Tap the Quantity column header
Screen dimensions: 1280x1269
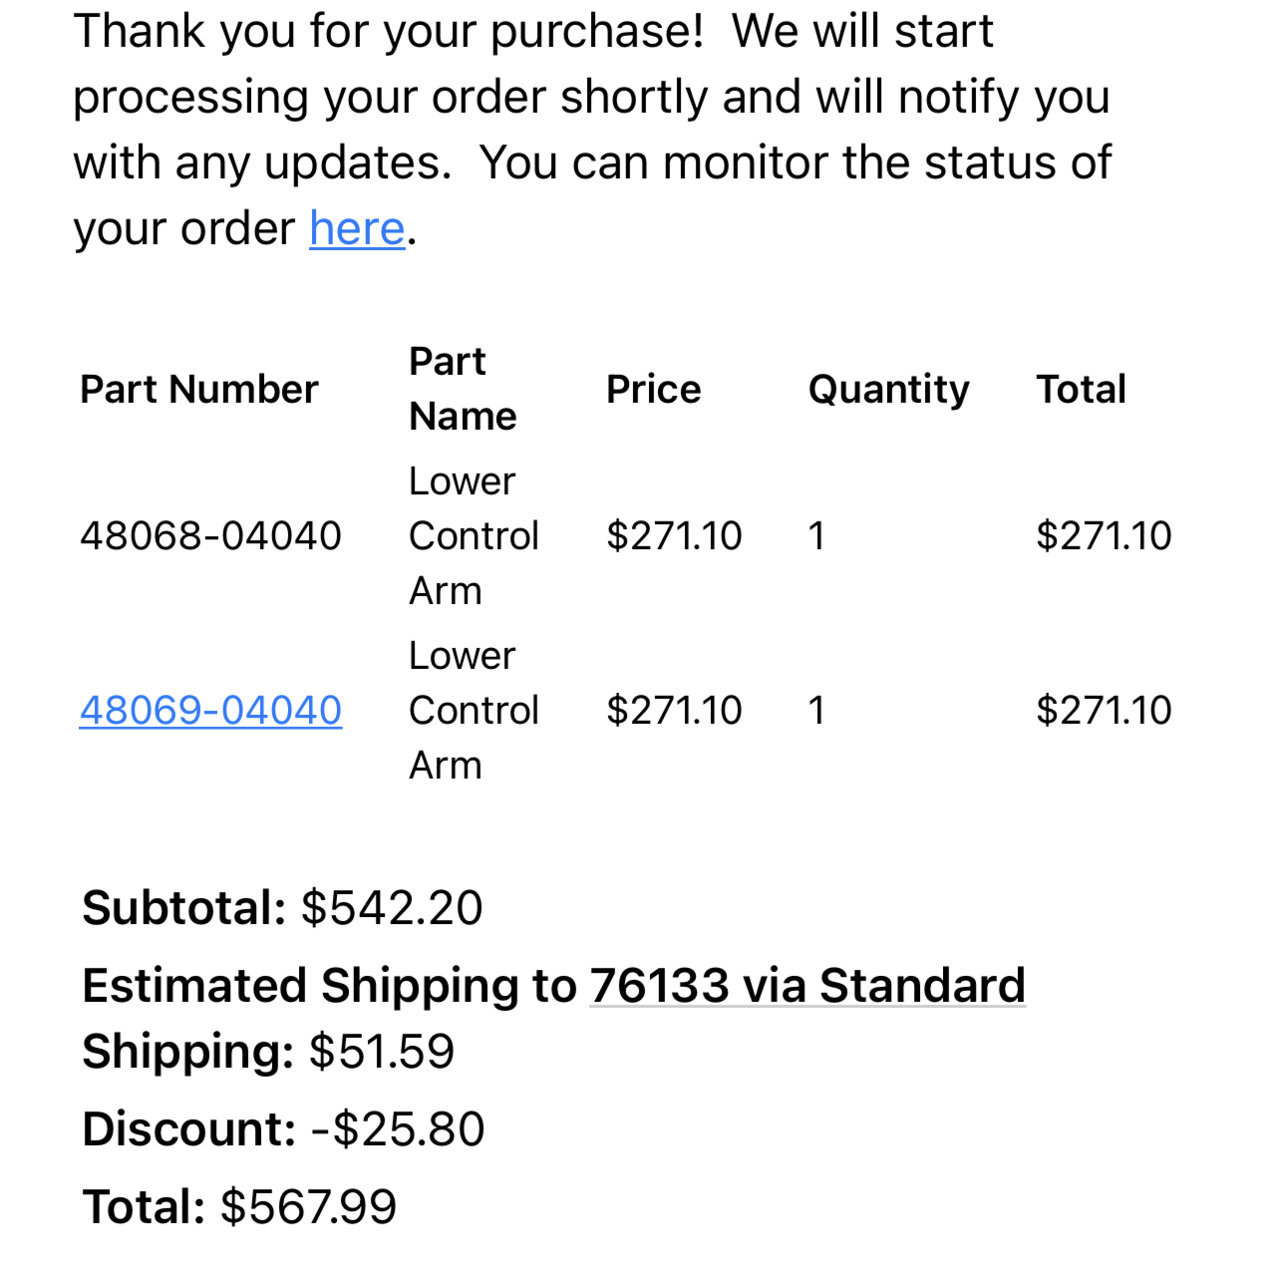click(889, 389)
